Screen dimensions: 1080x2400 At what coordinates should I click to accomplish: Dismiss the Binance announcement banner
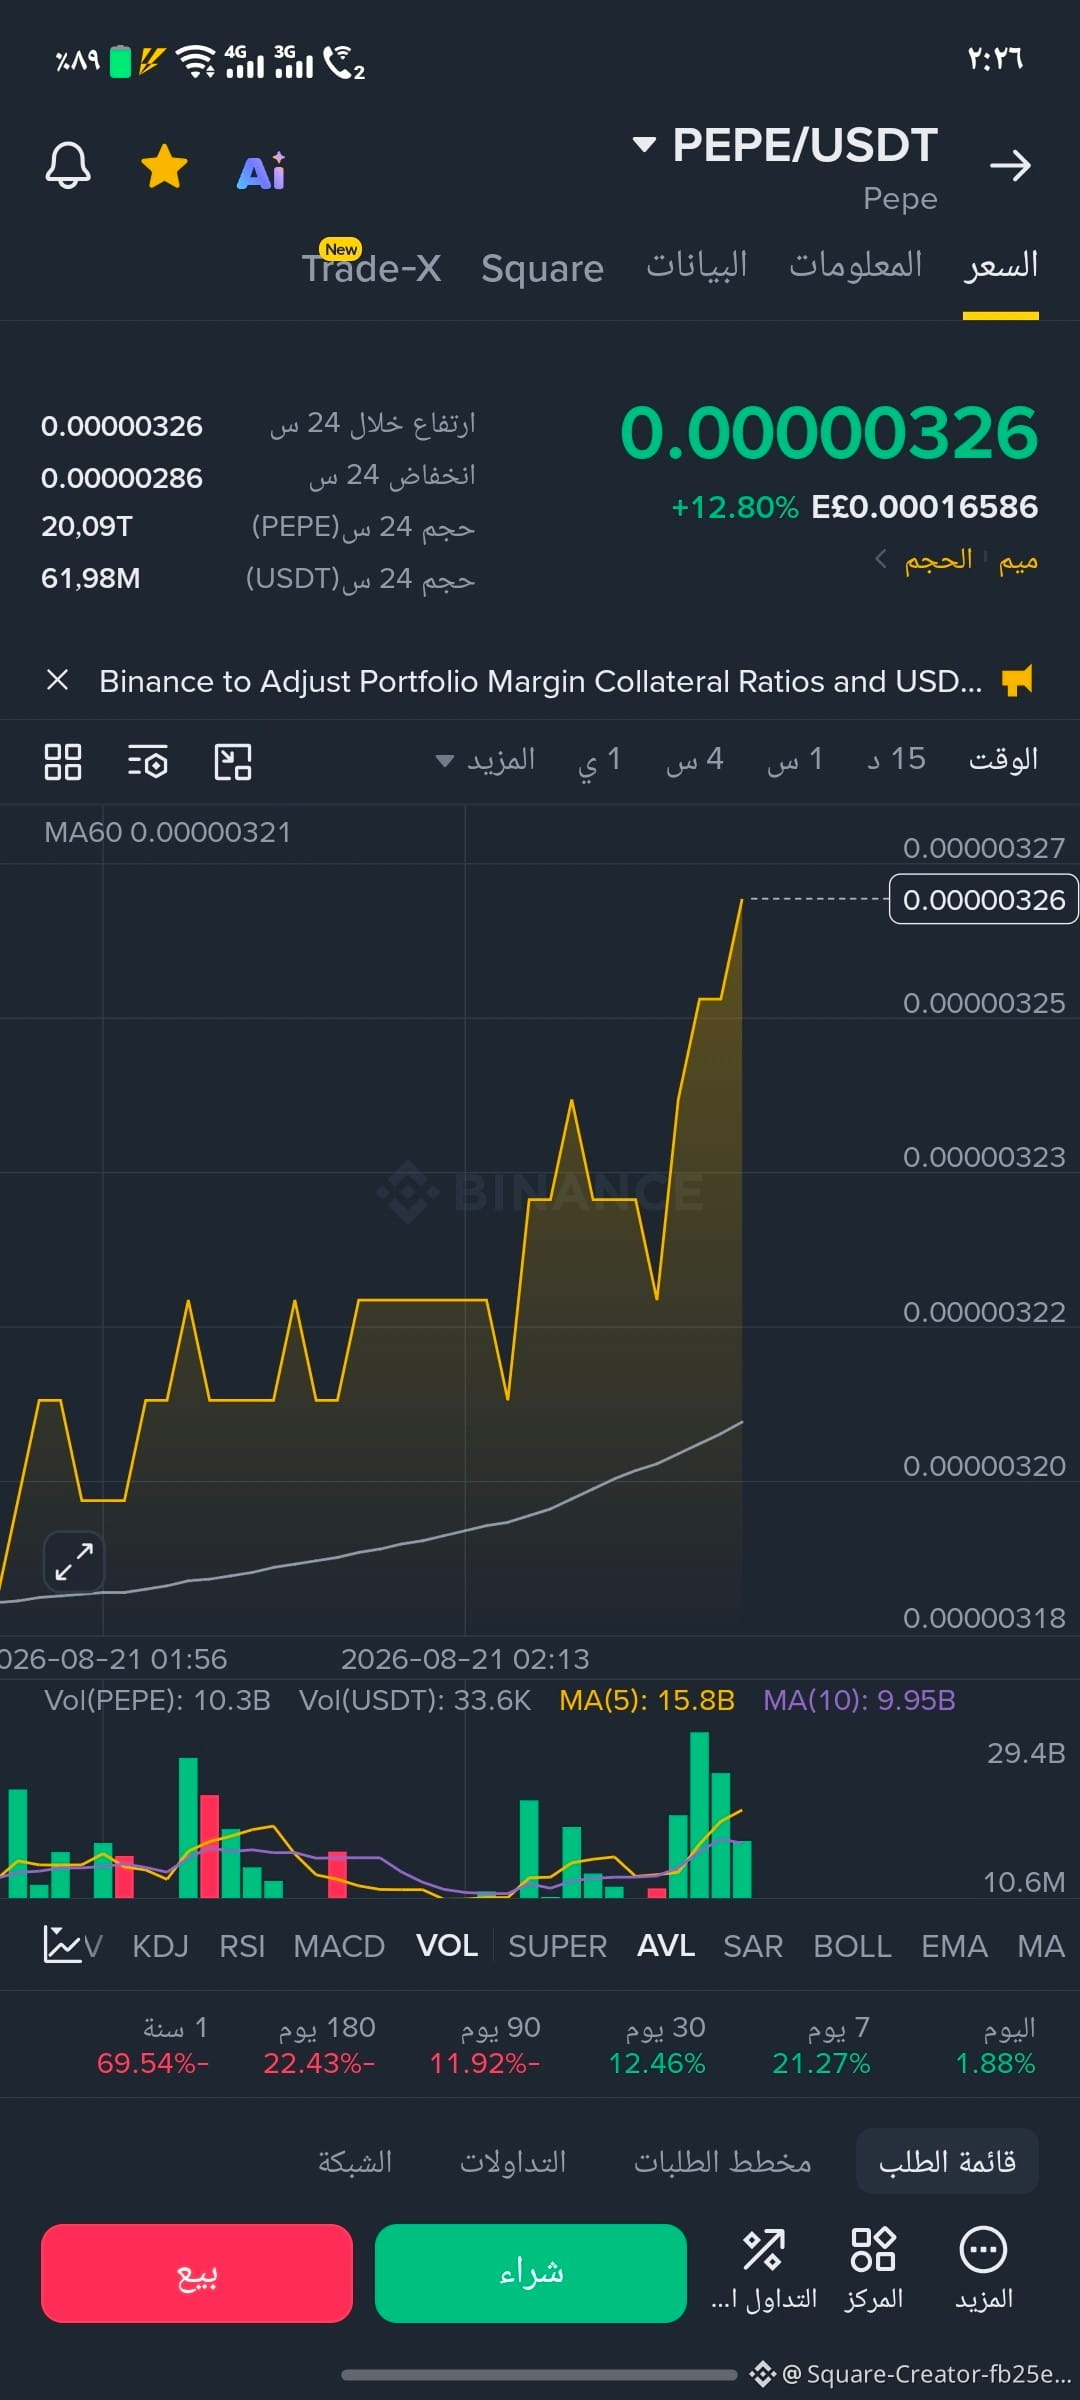(58, 680)
